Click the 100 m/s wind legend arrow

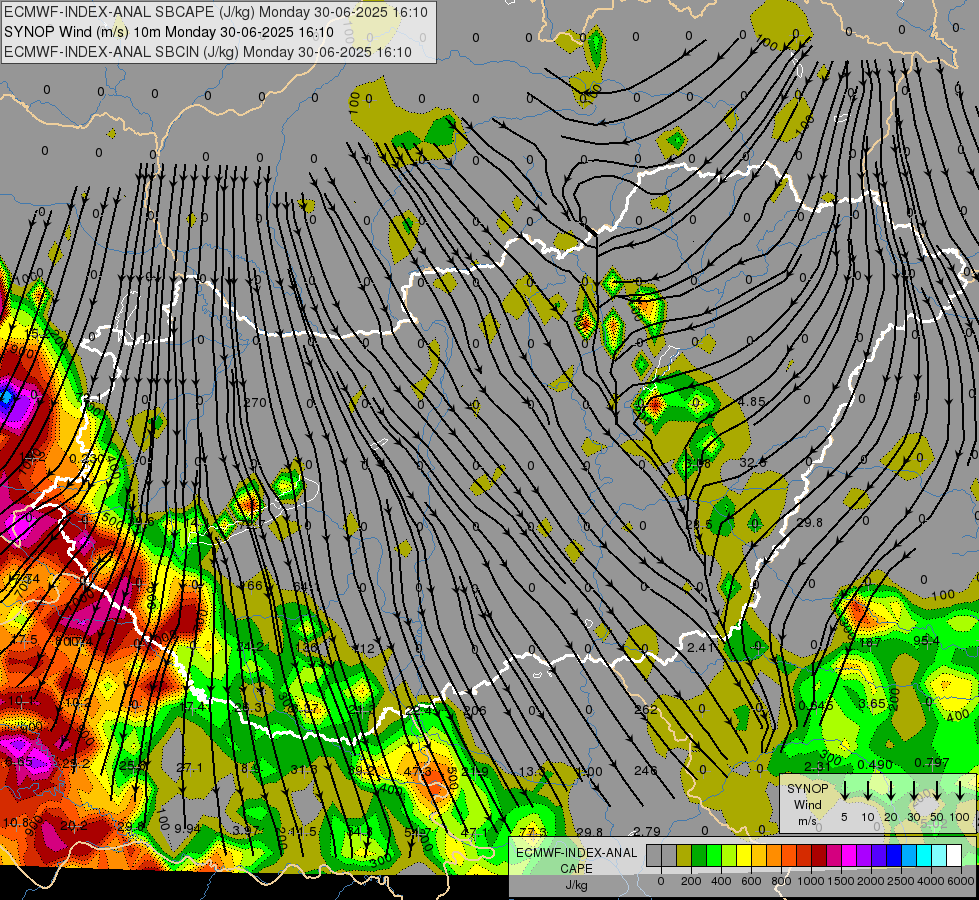(x=960, y=790)
